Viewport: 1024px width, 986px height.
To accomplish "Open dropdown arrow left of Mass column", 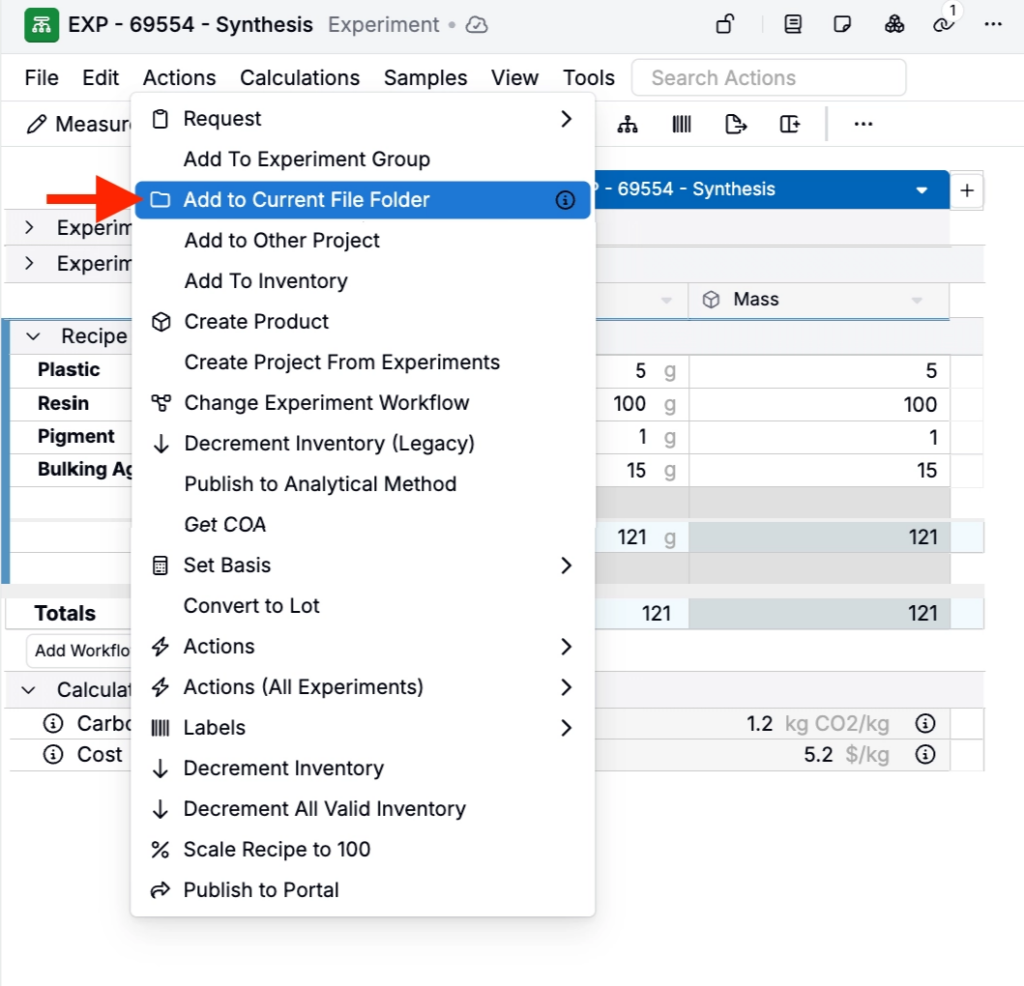I will click(666, 300).
